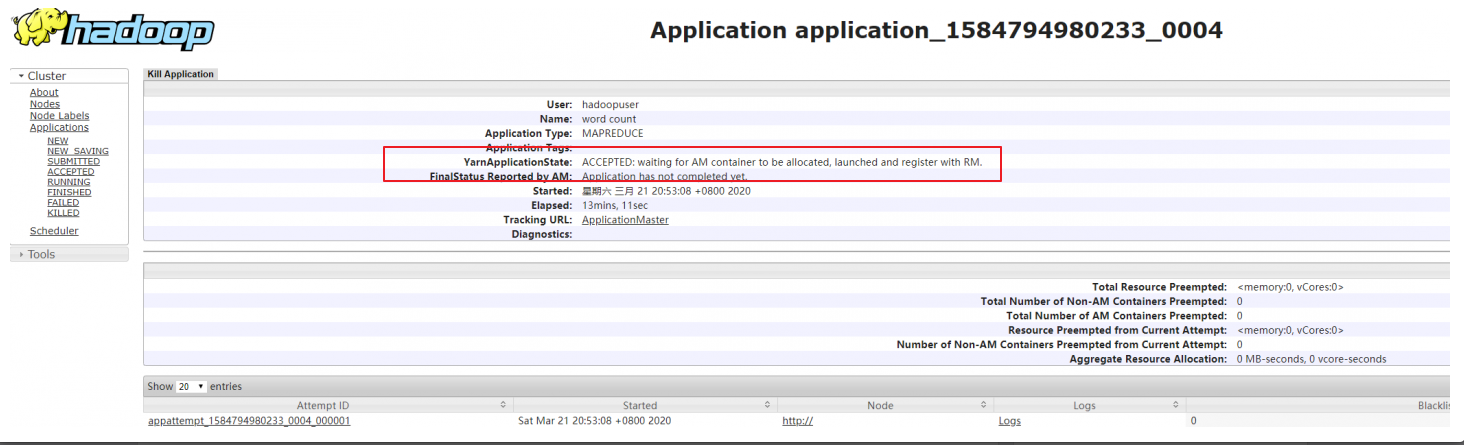Sort by Started column
1464x445 pixels.
(x=645, y=405)
